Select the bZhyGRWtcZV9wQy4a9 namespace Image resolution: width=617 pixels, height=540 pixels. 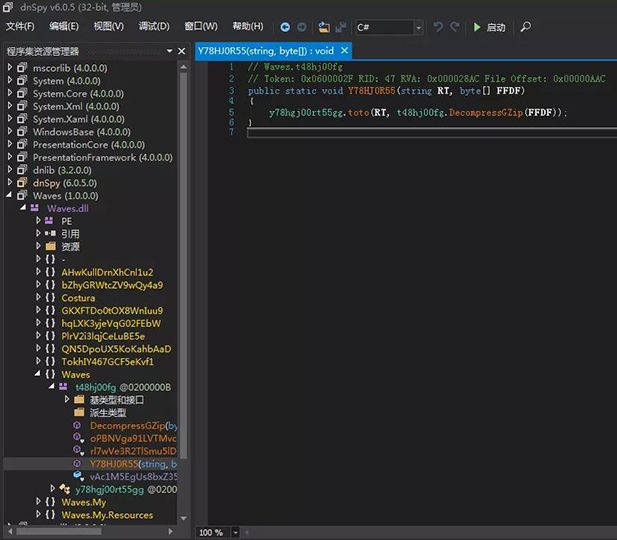[x=112, y=285]
